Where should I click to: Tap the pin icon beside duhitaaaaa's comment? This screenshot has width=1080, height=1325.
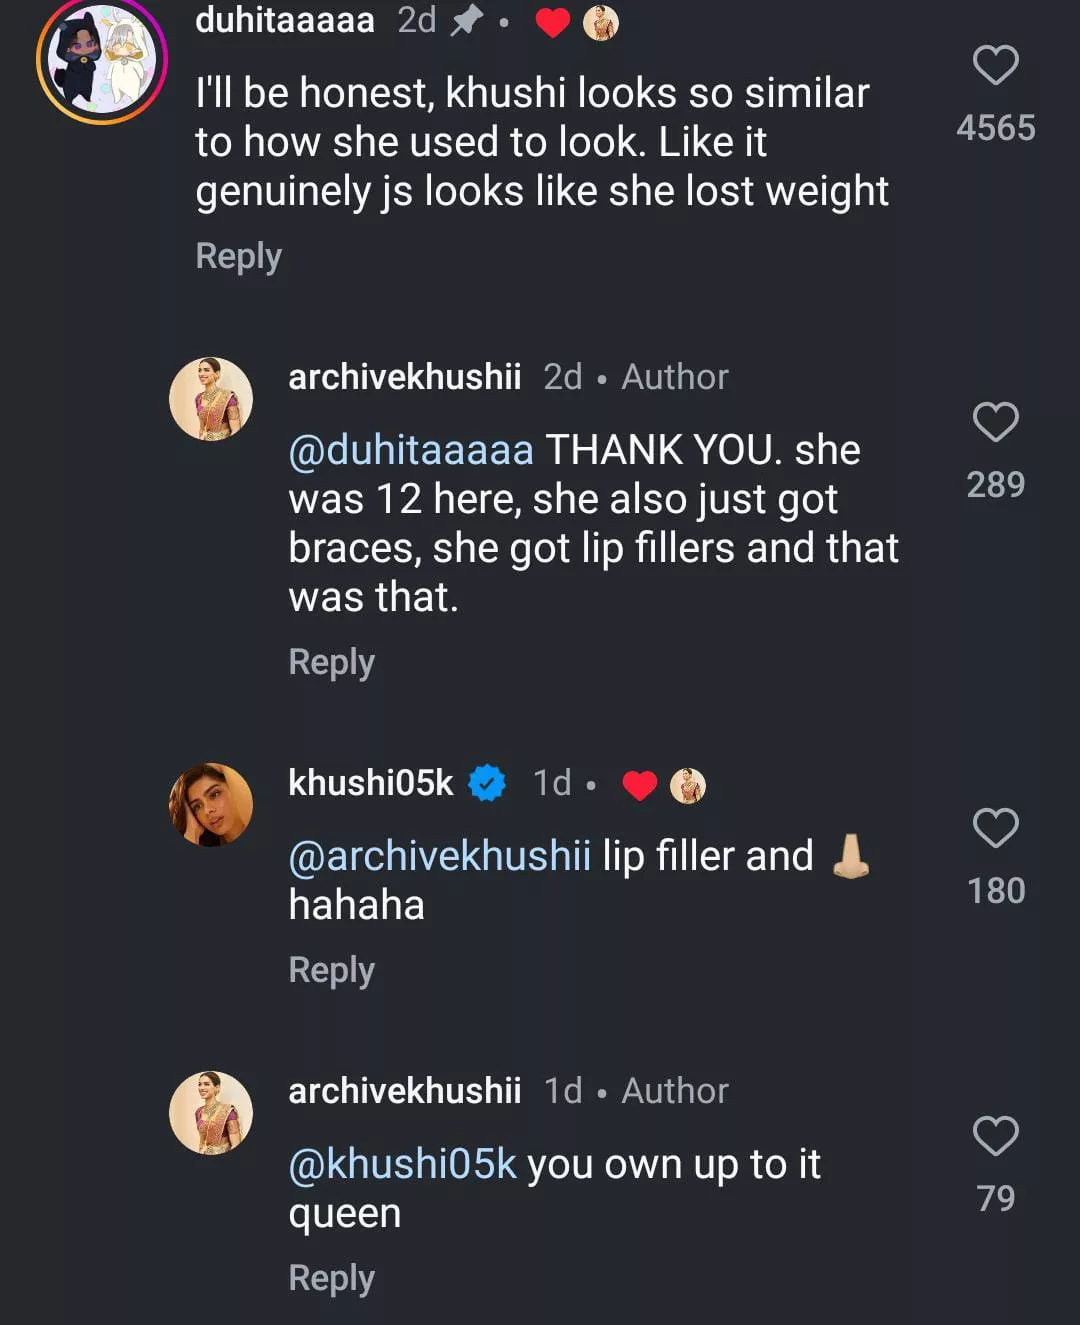point(466,21)
